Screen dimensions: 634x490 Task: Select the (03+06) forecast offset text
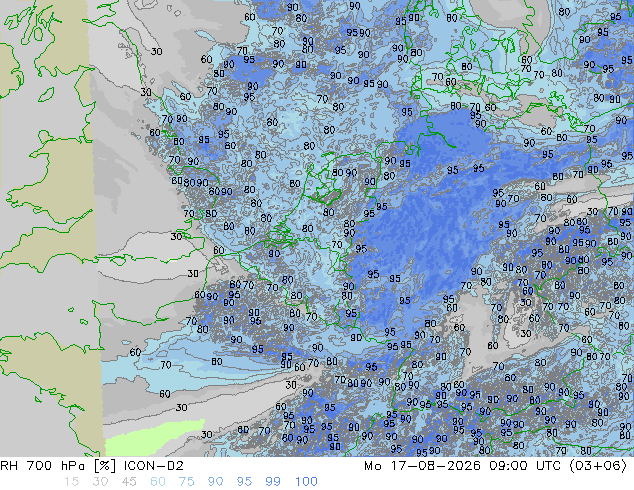(x=598, y=466)
